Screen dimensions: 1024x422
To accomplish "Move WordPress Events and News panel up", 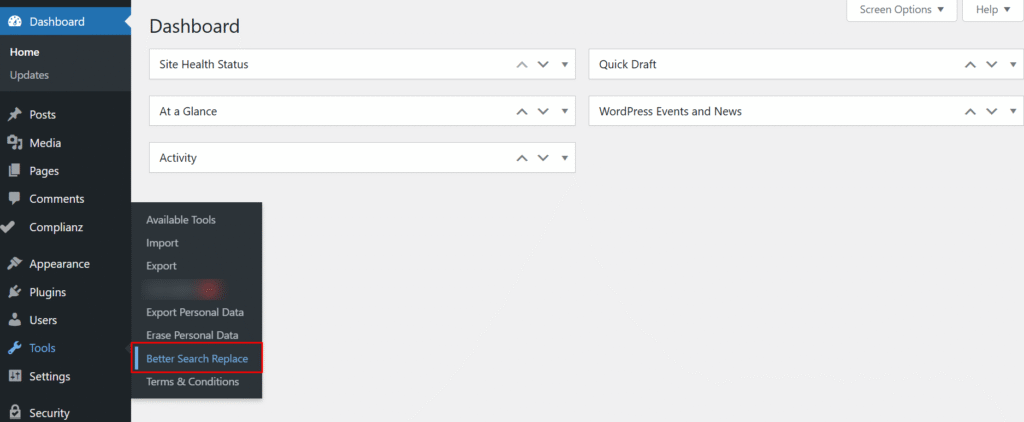I will [969, 111].
